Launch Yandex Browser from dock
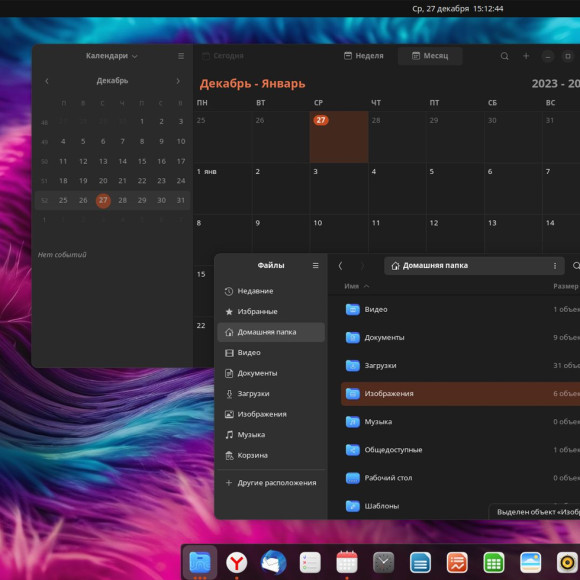 click(x=236, y=562)
